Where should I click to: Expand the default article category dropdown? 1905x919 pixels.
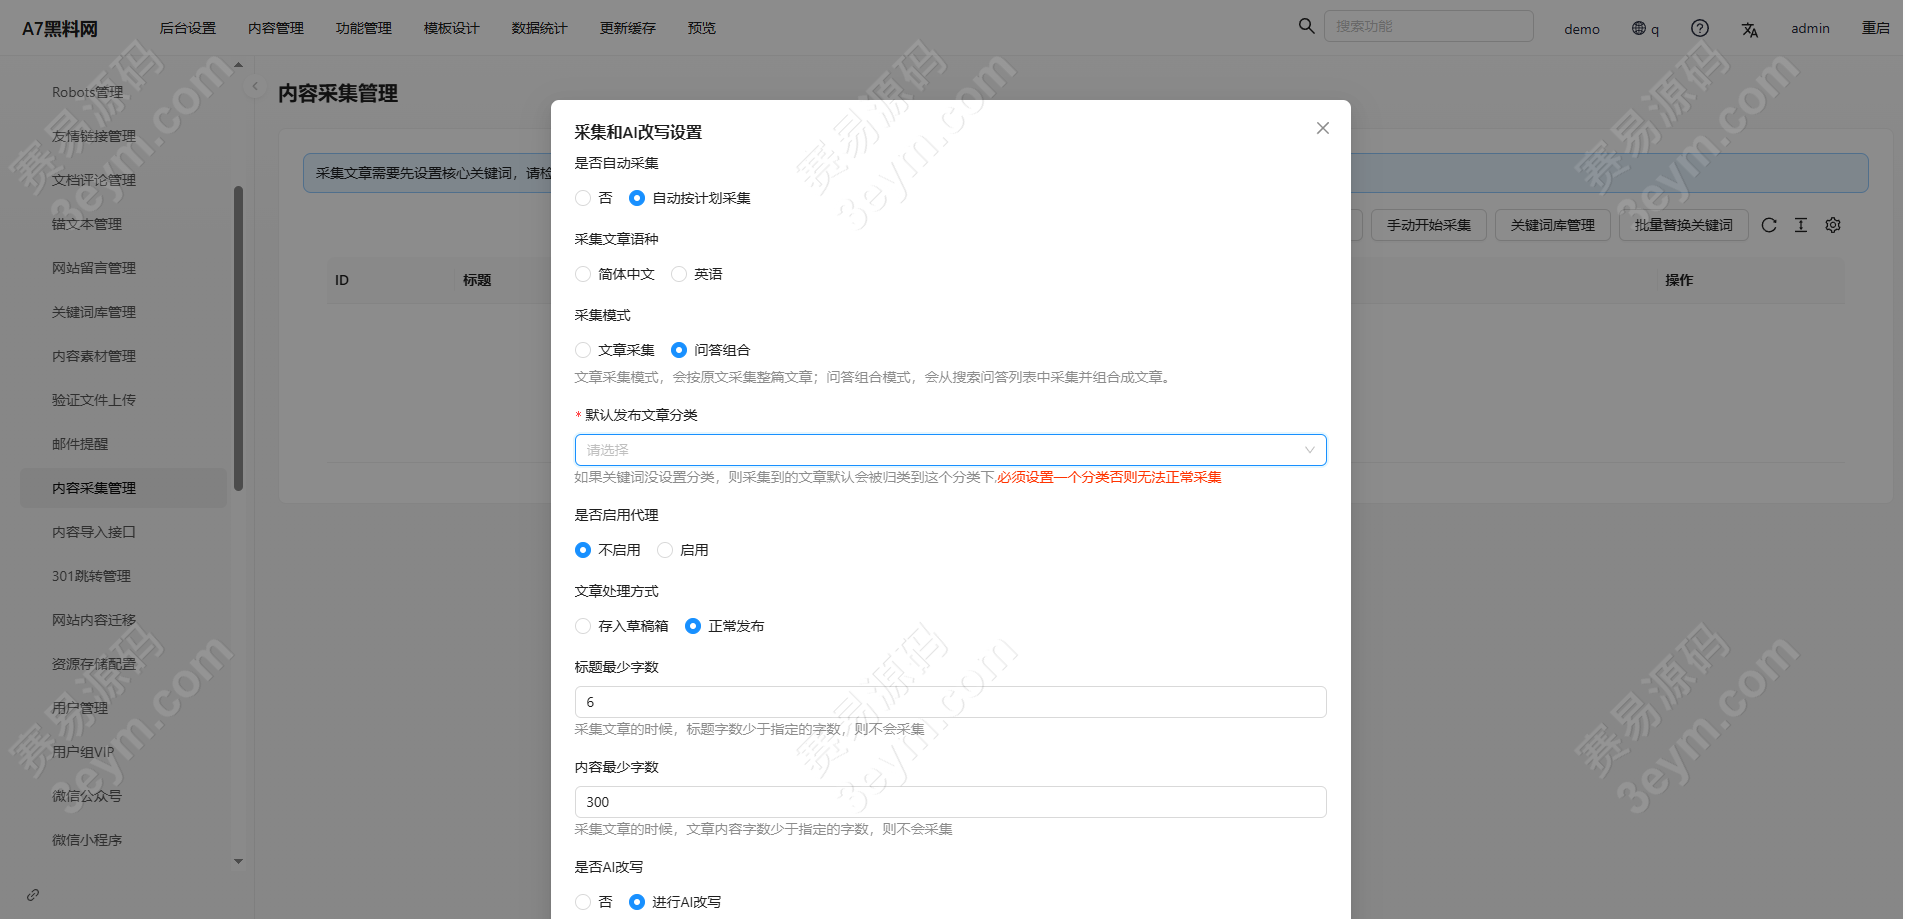tap(950, 450)
